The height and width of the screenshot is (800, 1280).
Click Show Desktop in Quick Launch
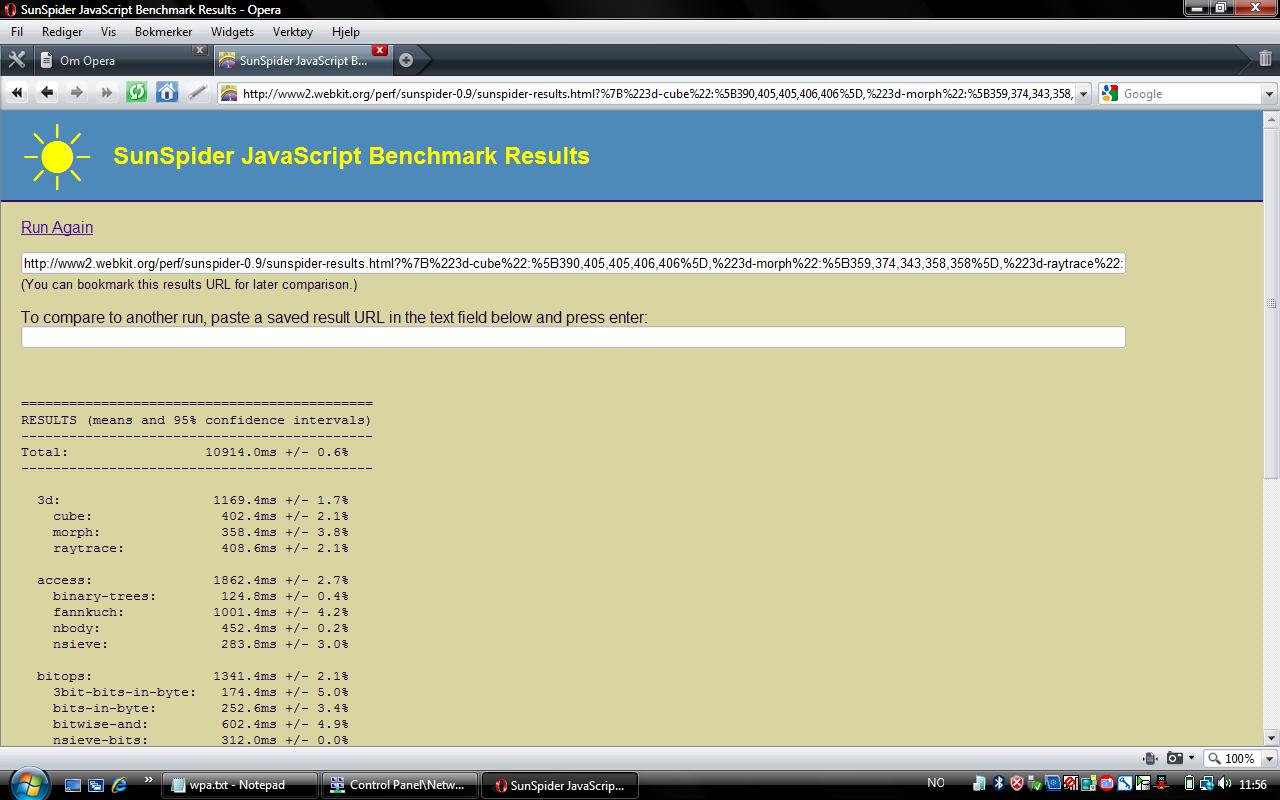tap(73, 785)
